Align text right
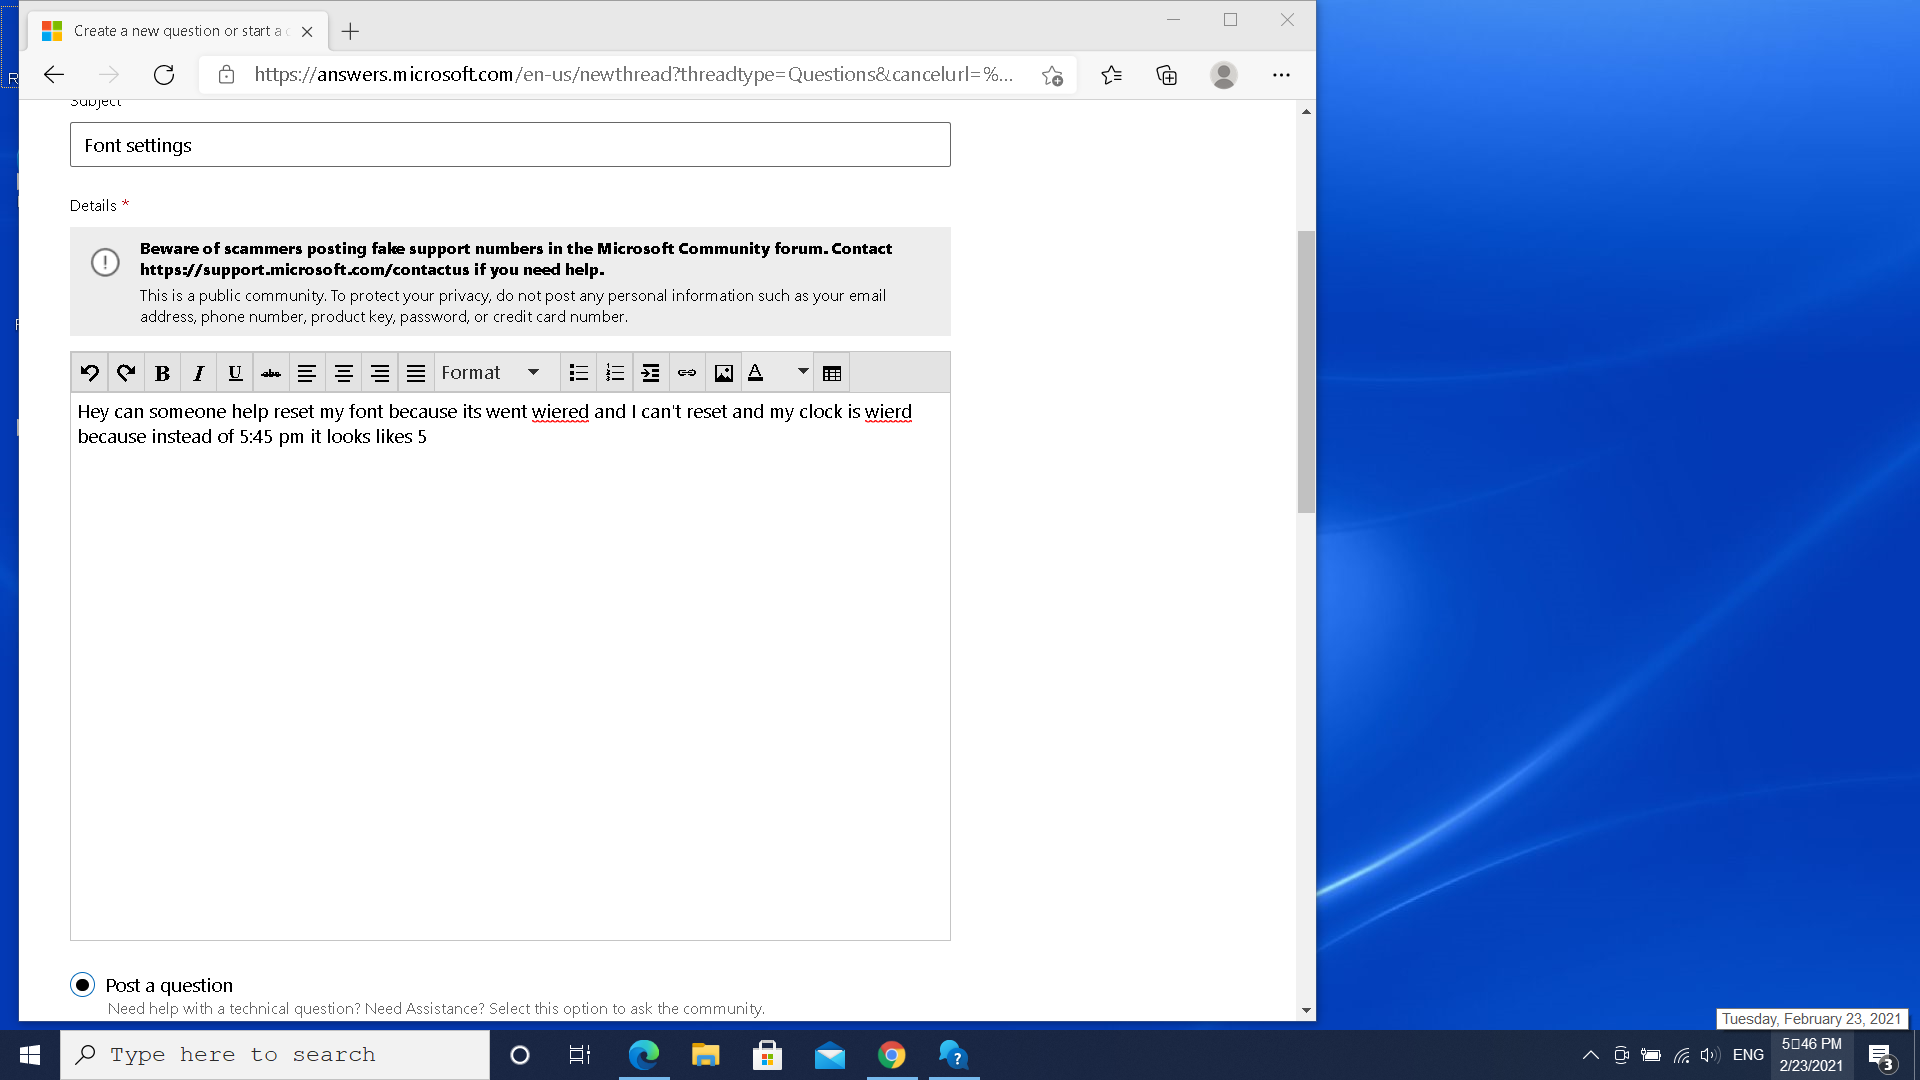Image resolution: width=1920 pixels, height=1080 pixels. pyautogui.click(x=380, y=373)
